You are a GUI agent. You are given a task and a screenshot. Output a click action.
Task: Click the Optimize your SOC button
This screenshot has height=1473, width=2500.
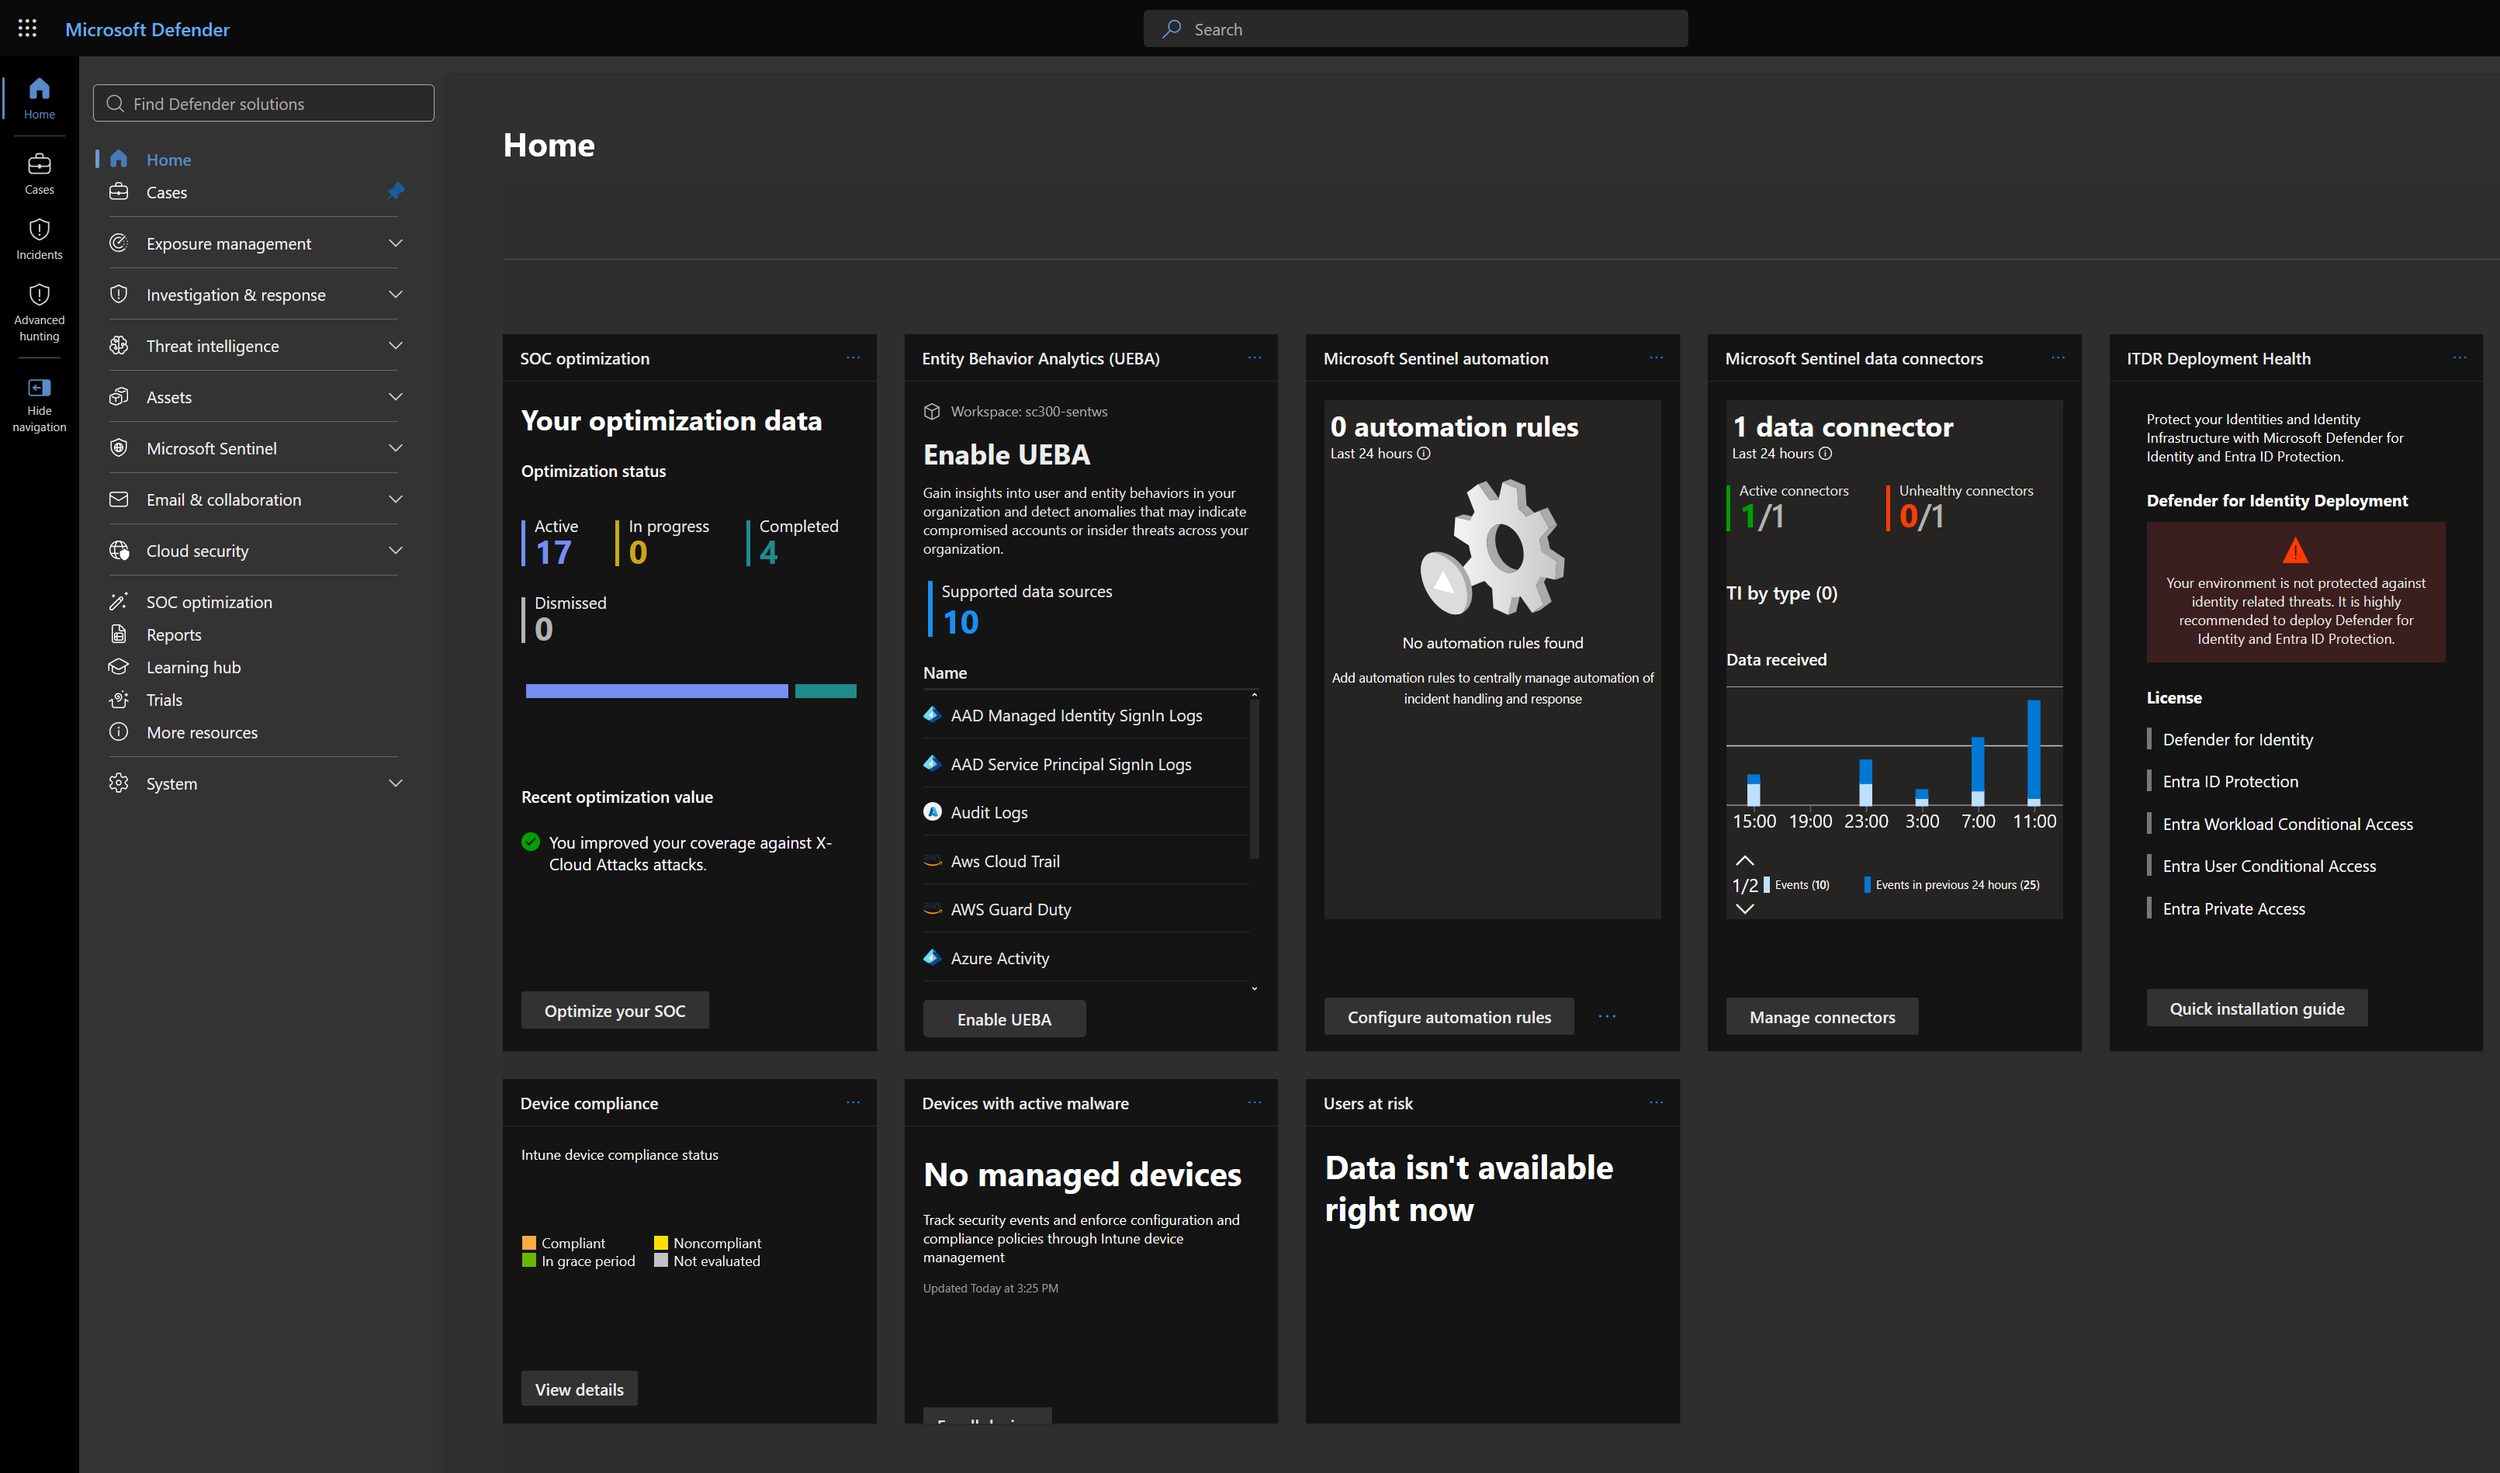pyautogui.click(x=615, y=1011)
